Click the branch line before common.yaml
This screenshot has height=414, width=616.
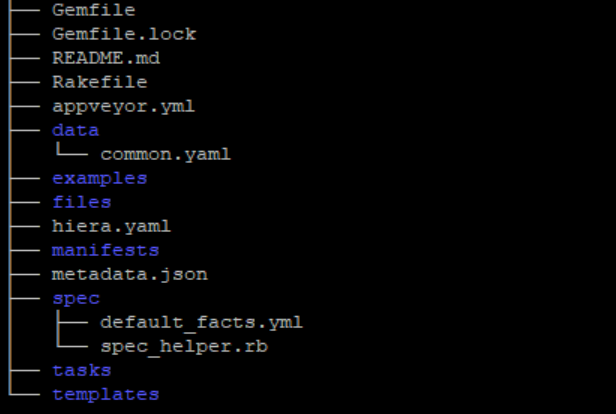72,150
